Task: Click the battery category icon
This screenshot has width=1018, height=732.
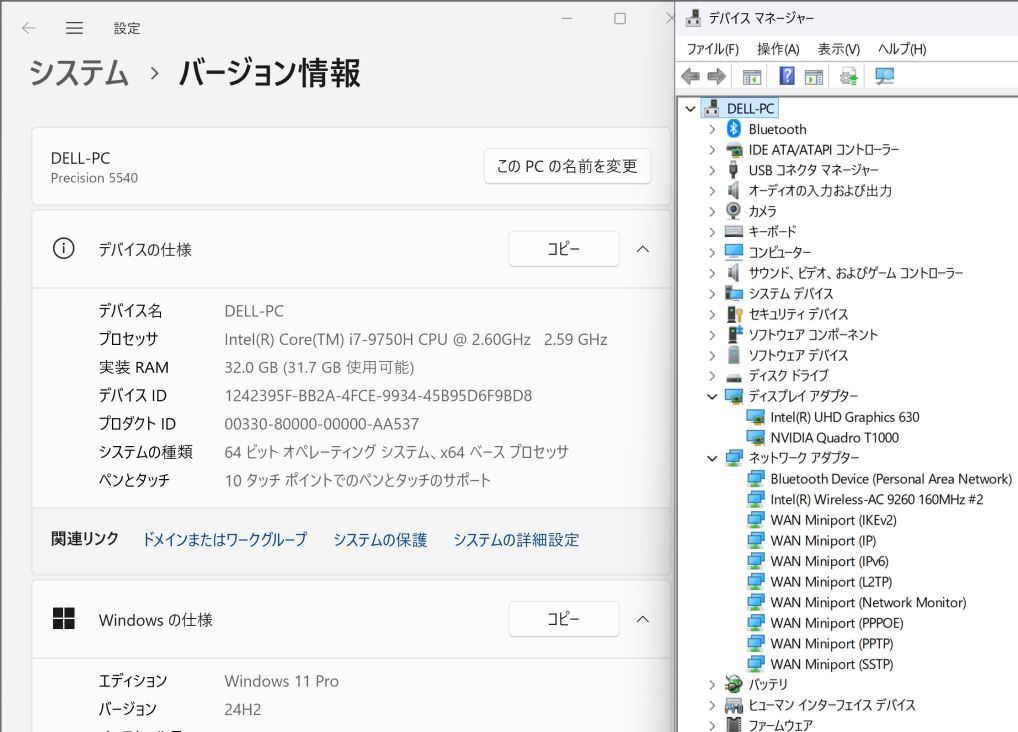Action: 734,684
